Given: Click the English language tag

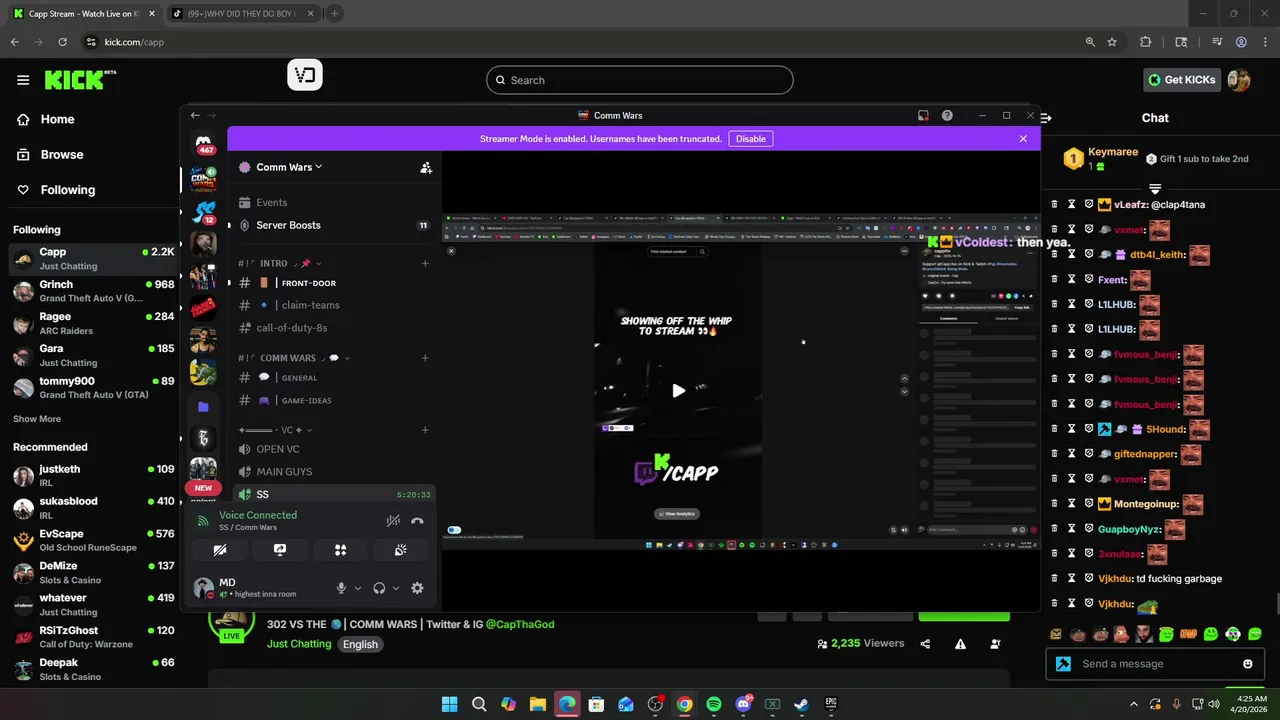Looking at the screenshot, I should point(360,644).
